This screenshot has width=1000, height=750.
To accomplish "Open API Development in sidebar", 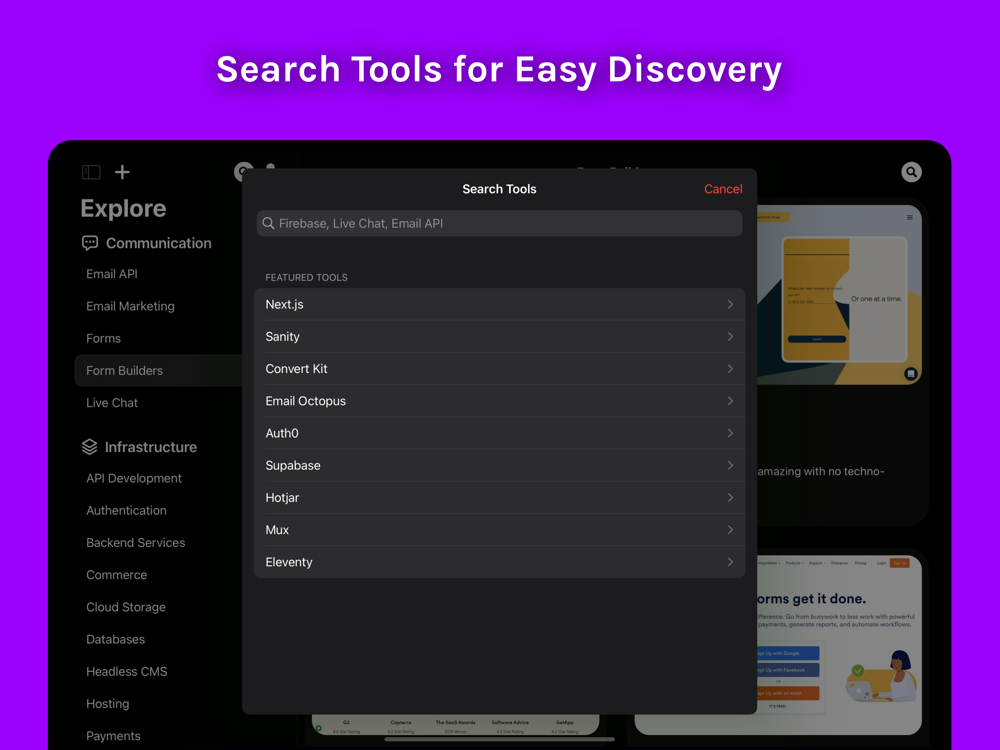I will 134,478.
